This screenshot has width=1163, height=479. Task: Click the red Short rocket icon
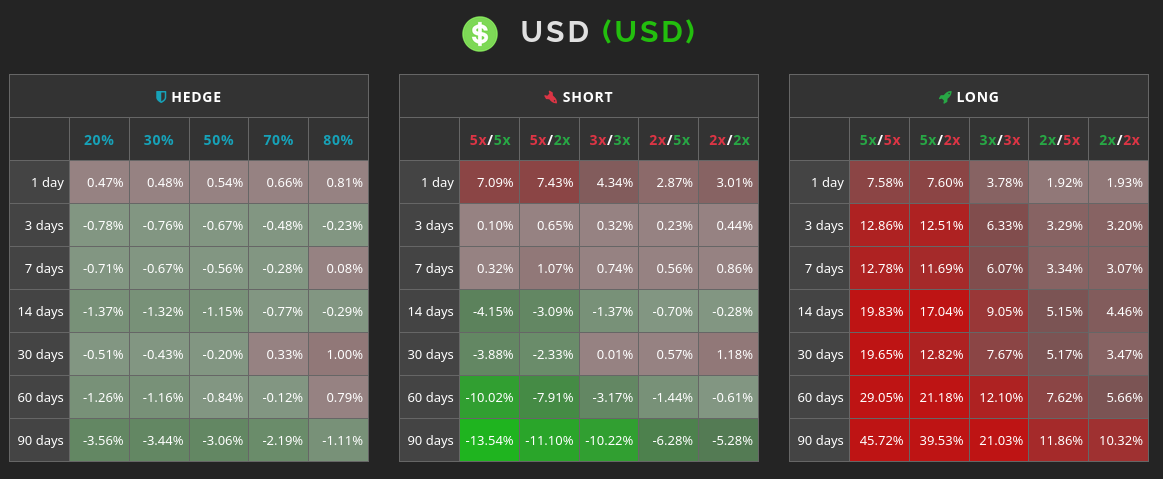pyautogui.click(x=550, y=96)
